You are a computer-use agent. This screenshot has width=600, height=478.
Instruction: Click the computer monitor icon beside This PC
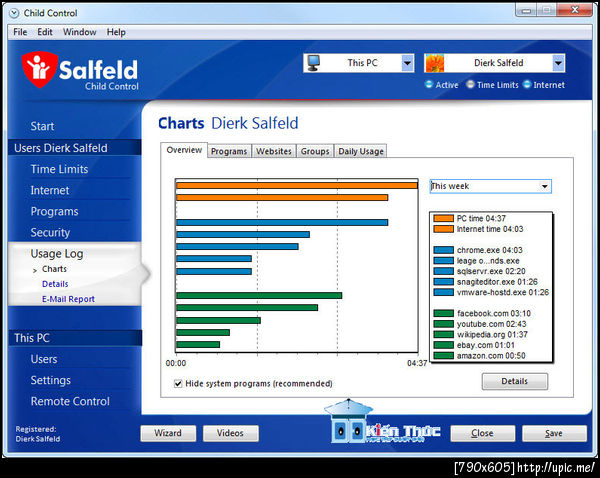coord(314,63)
